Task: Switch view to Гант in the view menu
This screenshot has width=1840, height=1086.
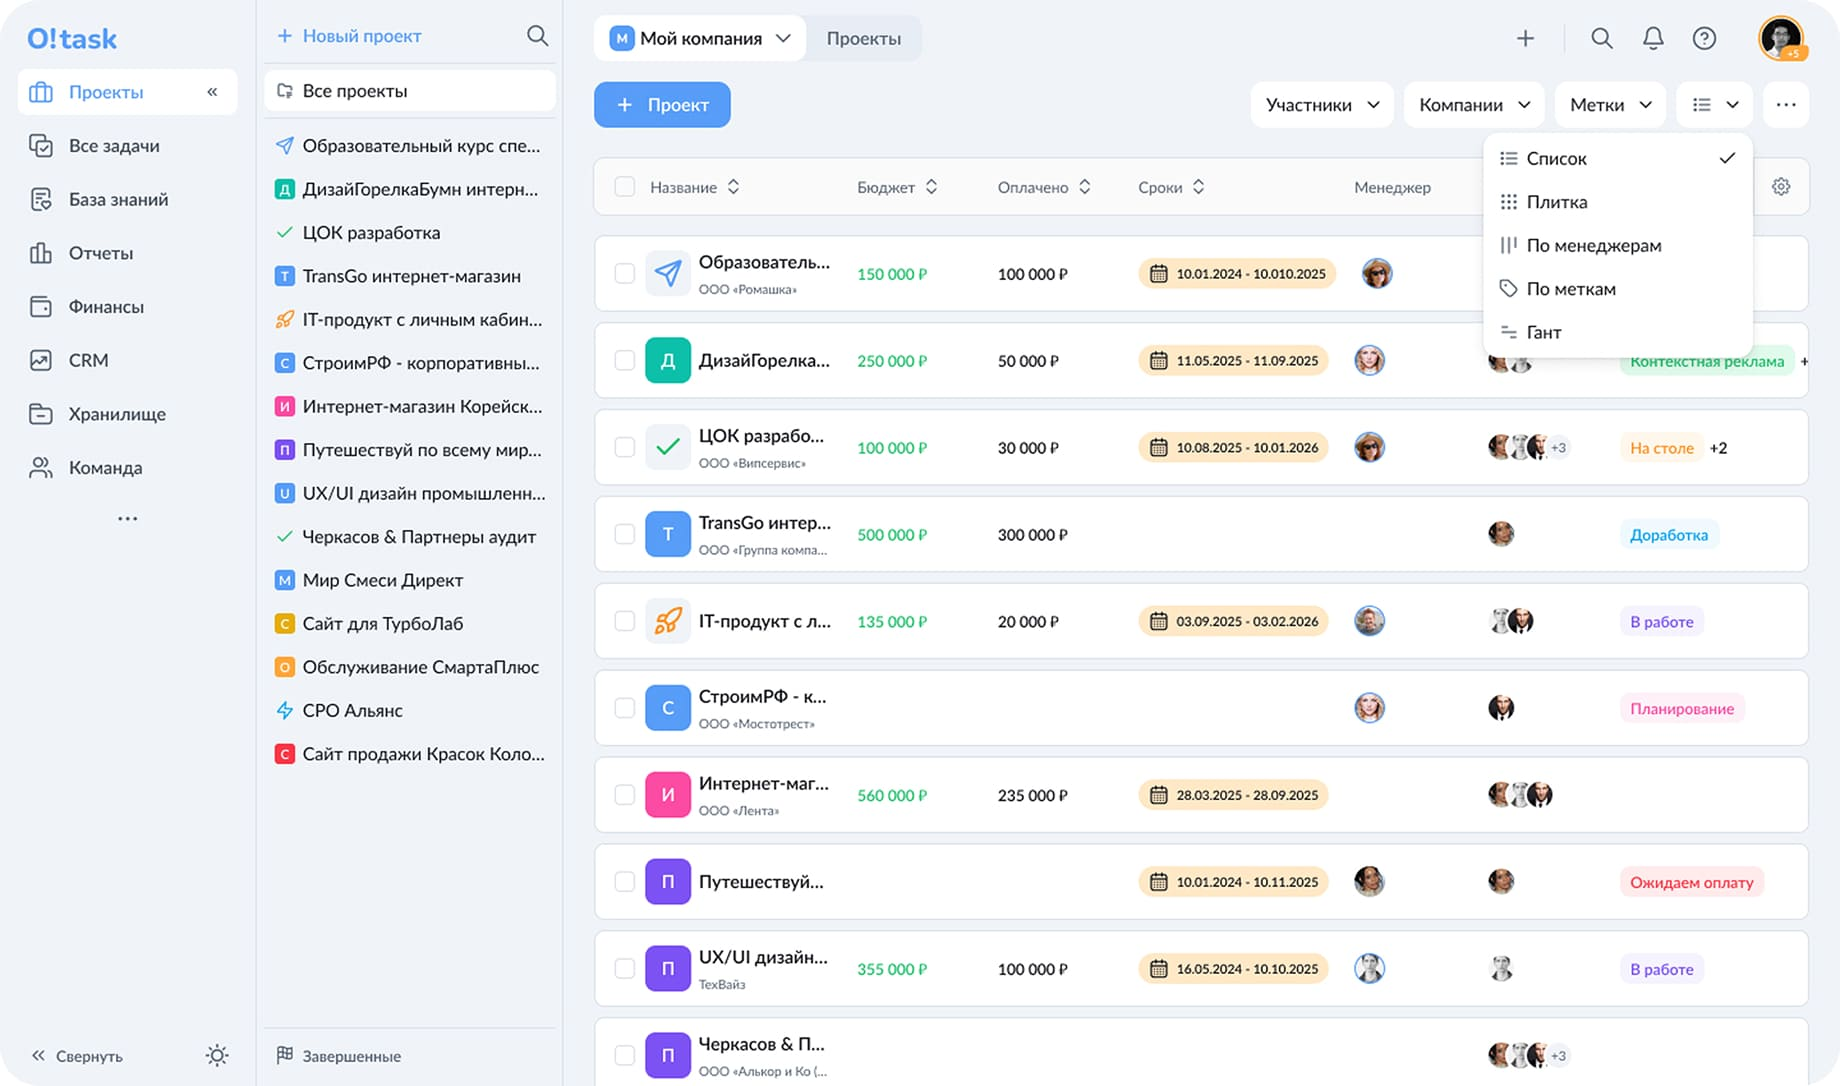Action: point(1543,331)
